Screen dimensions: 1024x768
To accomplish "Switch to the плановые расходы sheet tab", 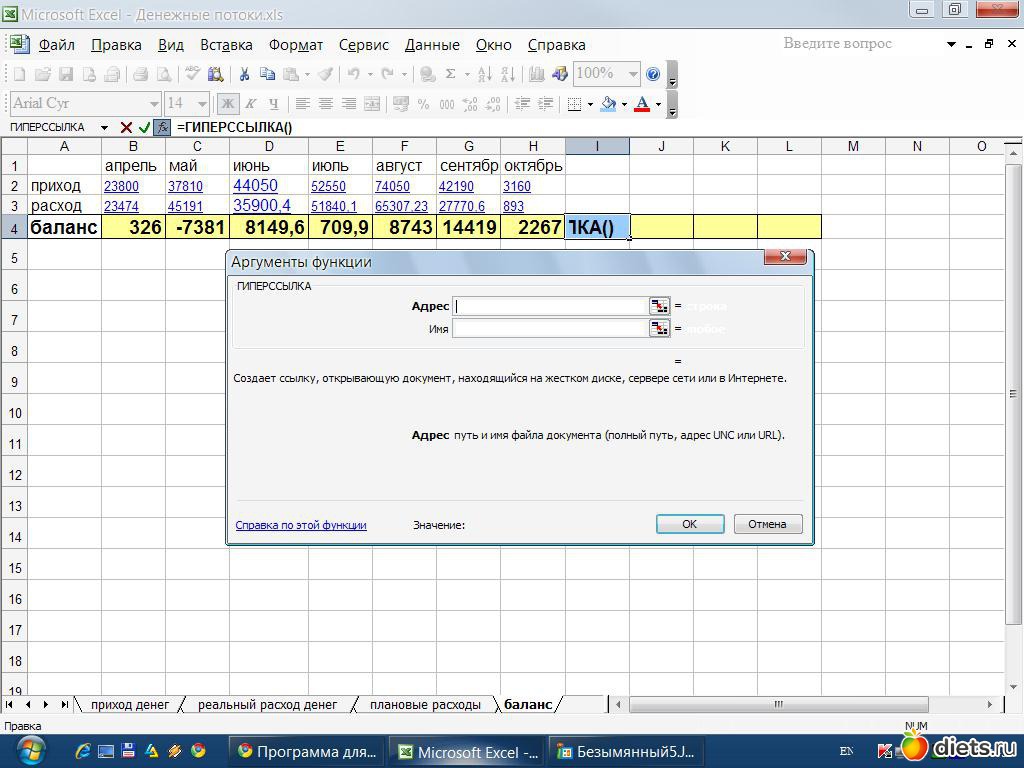I will pos(425,705).
